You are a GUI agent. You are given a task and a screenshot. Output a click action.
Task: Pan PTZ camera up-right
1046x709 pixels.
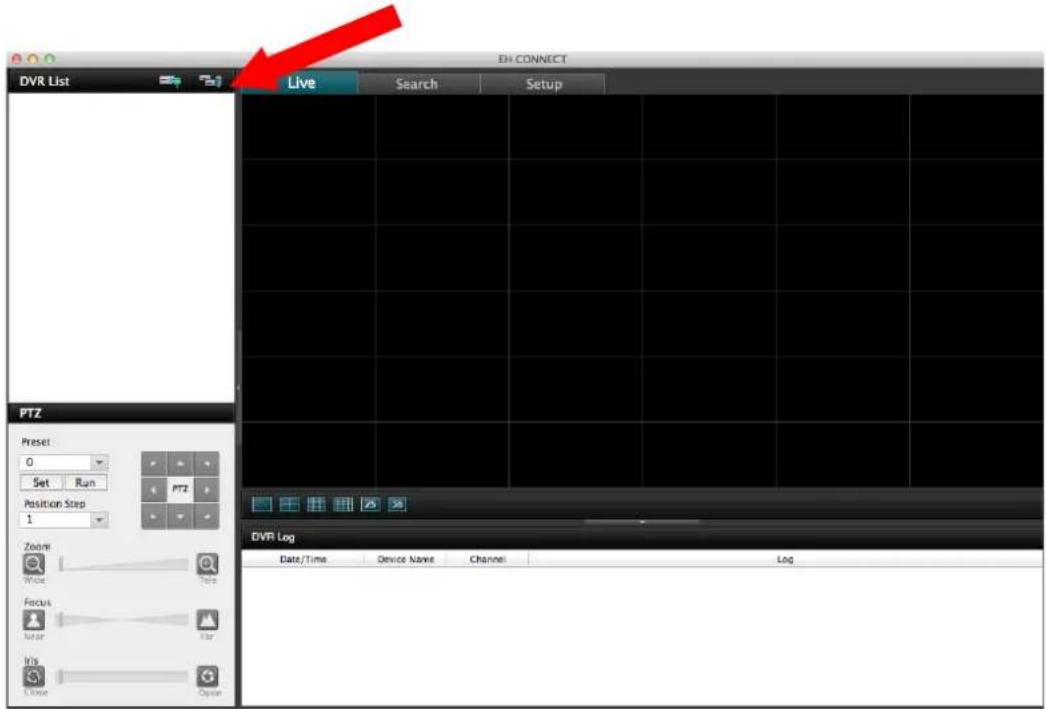click(x=206, y=464)
